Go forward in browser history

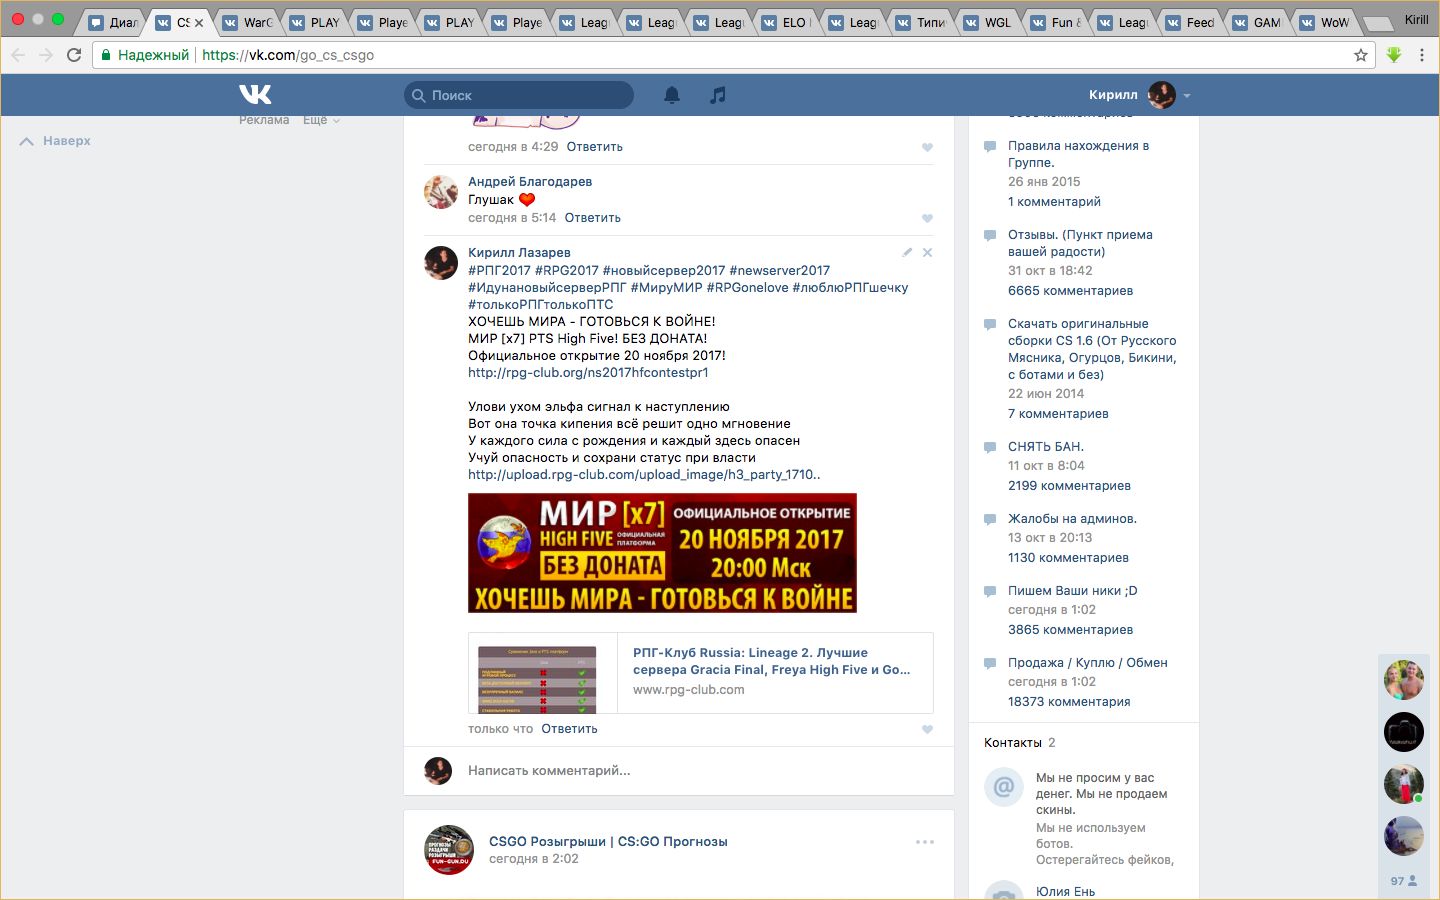click(x=46, y=55)
